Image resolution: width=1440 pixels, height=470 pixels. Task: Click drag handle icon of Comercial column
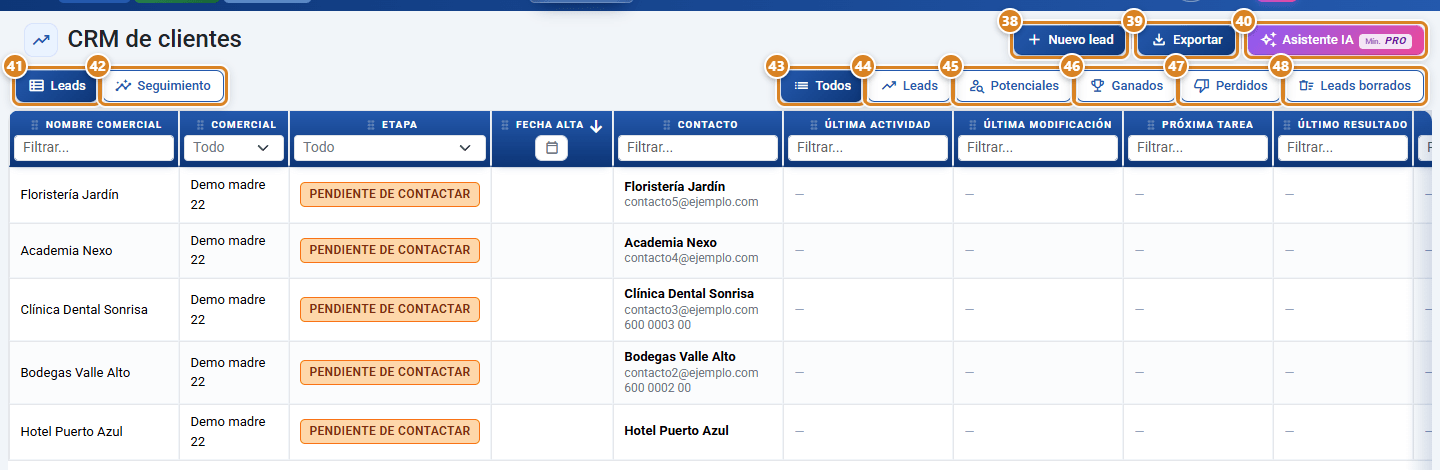[200, 125]
